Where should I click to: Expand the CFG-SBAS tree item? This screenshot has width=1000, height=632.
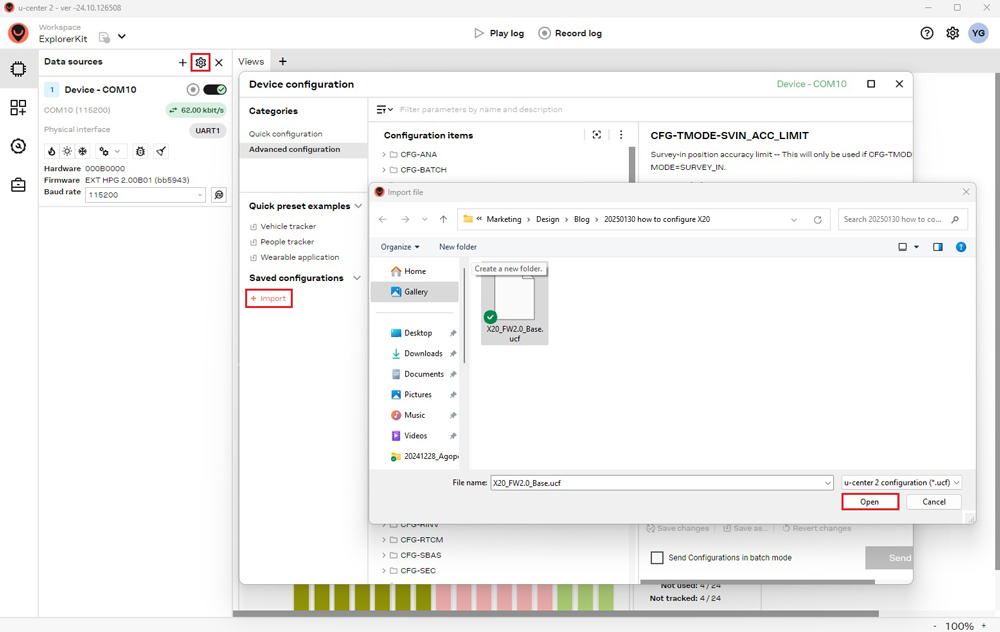(x=384, y=555)
